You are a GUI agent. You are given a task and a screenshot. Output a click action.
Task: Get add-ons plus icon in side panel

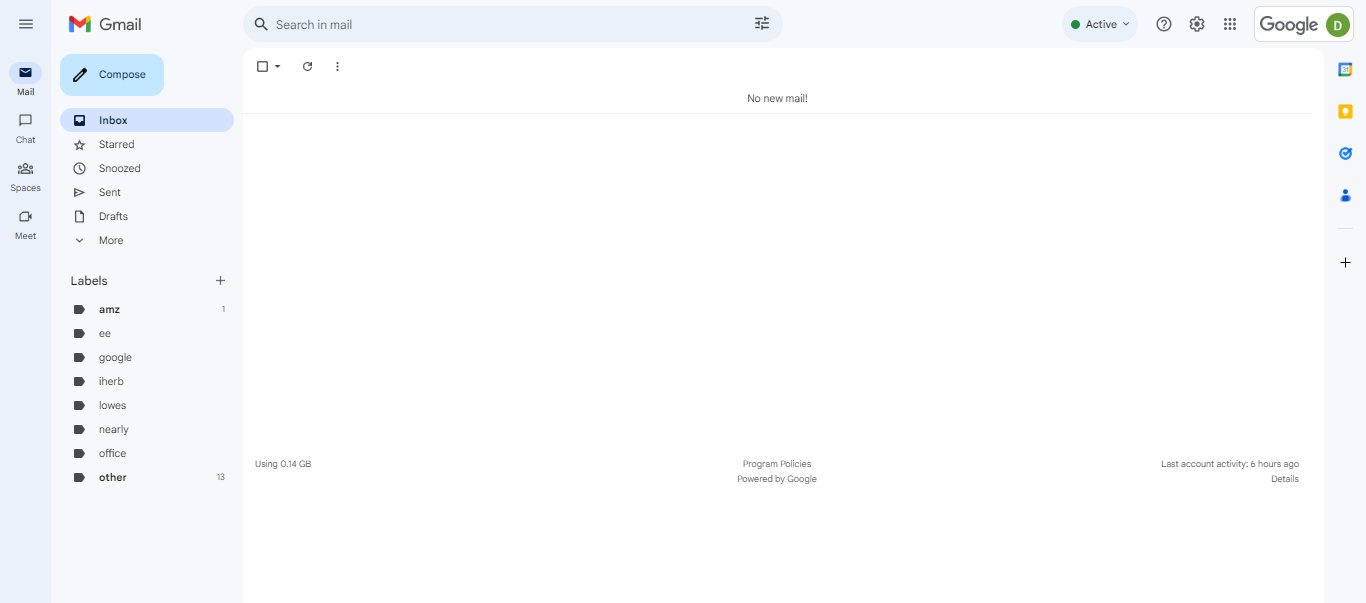(1345, 262)
